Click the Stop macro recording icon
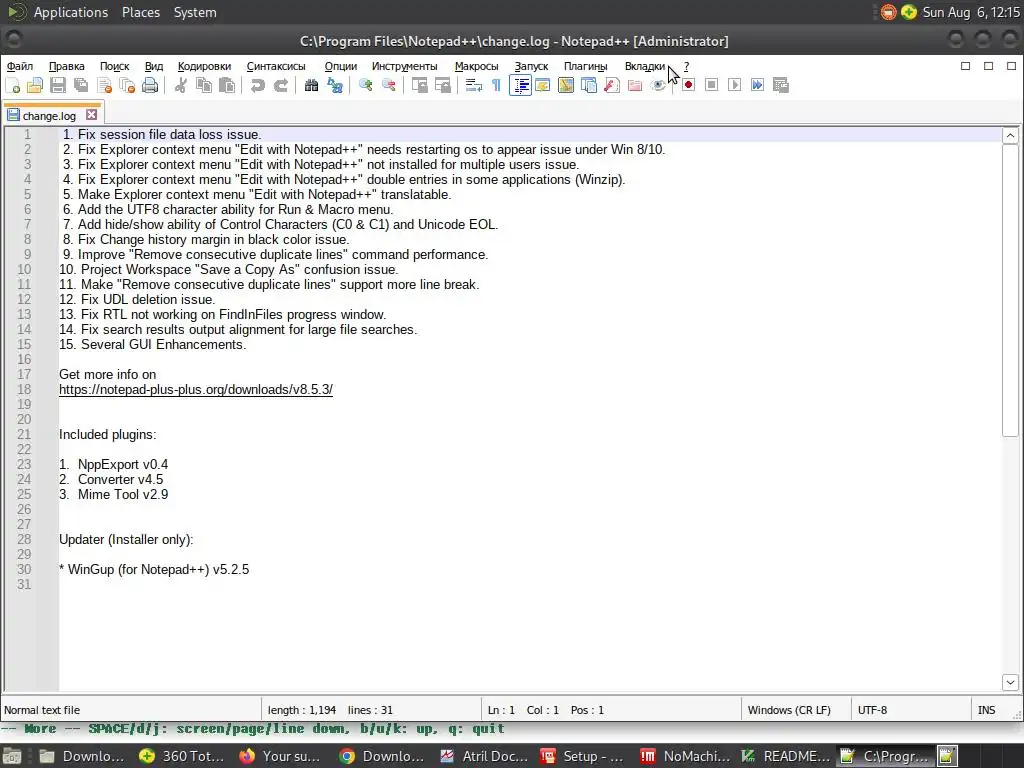This screenshot has width=1024, height=768. [x=712, y=85]
